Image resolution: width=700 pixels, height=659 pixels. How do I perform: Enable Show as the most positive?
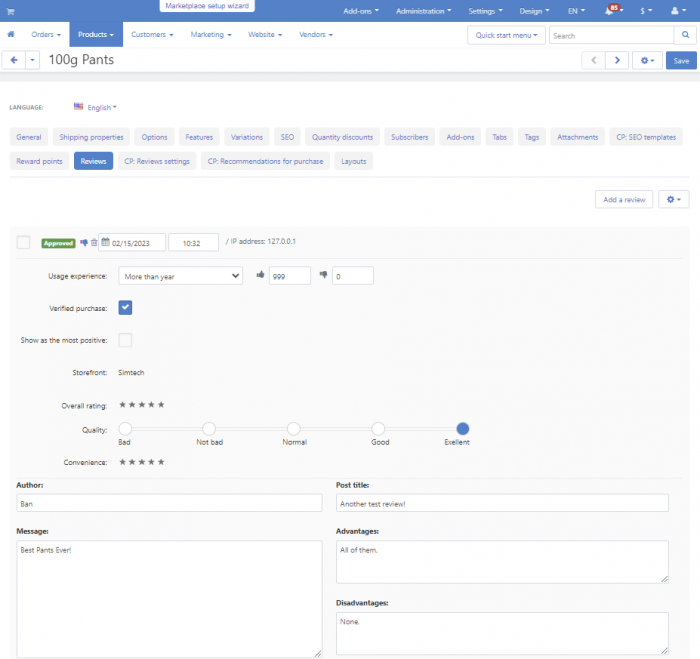tap(125, 340)
